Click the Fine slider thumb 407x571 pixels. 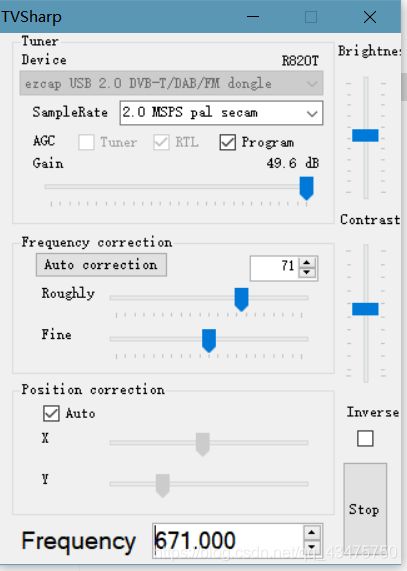point(209,340)
